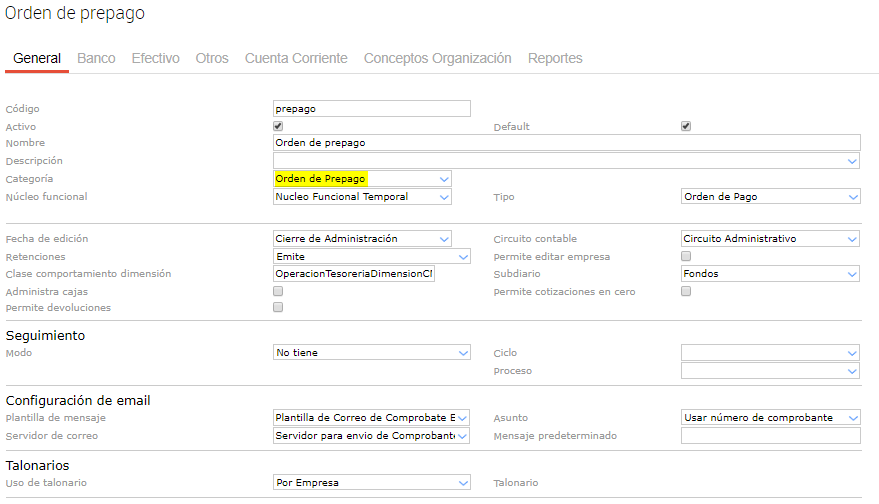The image size is (879, 504).
Task: Focus the Mensaje predeterminado field
Action: point(770,436)
